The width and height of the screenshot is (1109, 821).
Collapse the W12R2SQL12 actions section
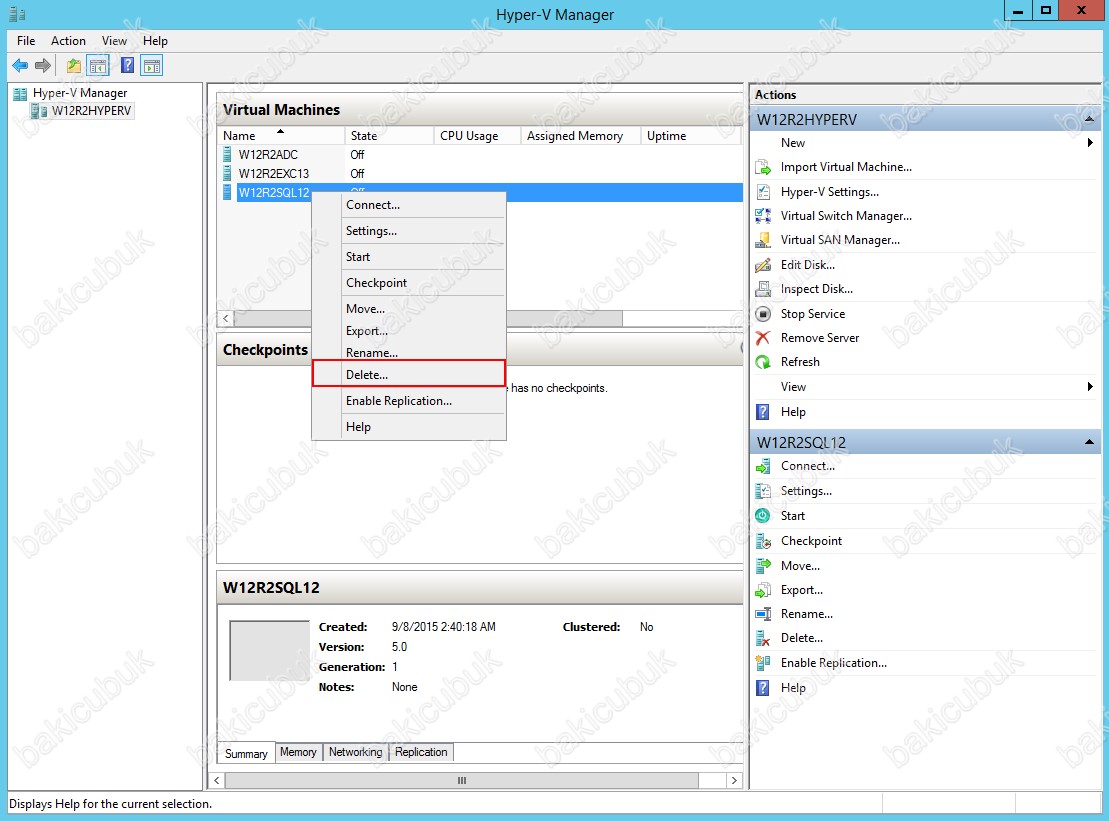1089,443
